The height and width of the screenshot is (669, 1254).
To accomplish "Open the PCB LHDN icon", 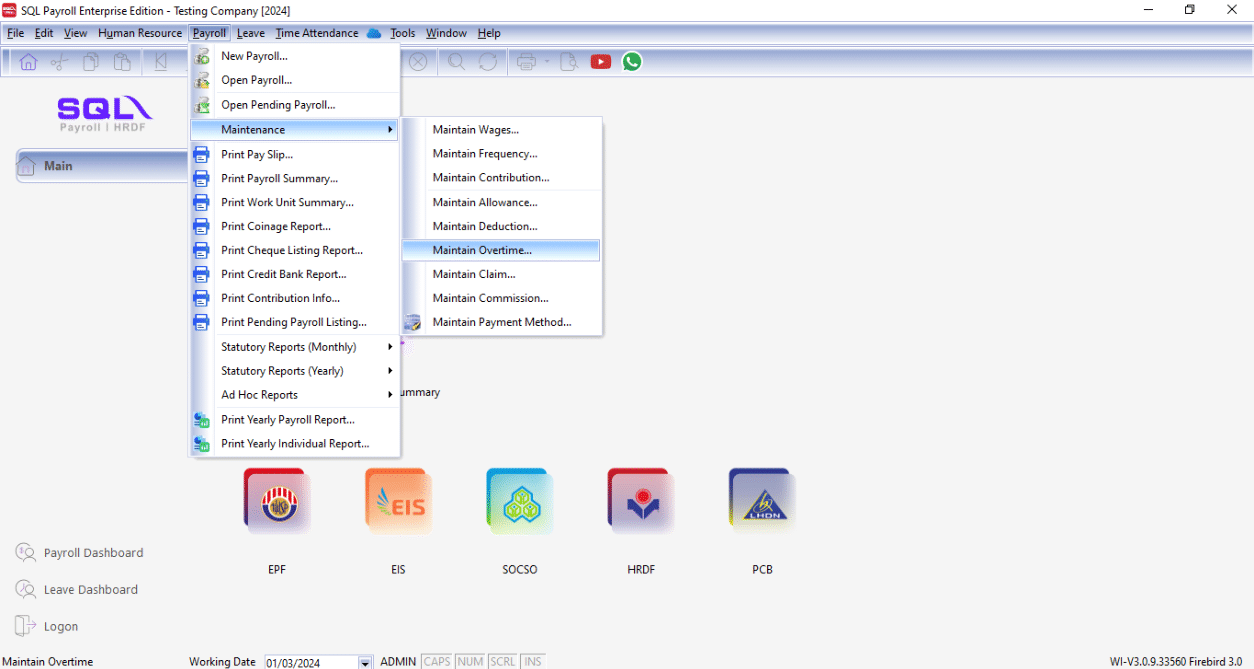I will click(762, 502).
